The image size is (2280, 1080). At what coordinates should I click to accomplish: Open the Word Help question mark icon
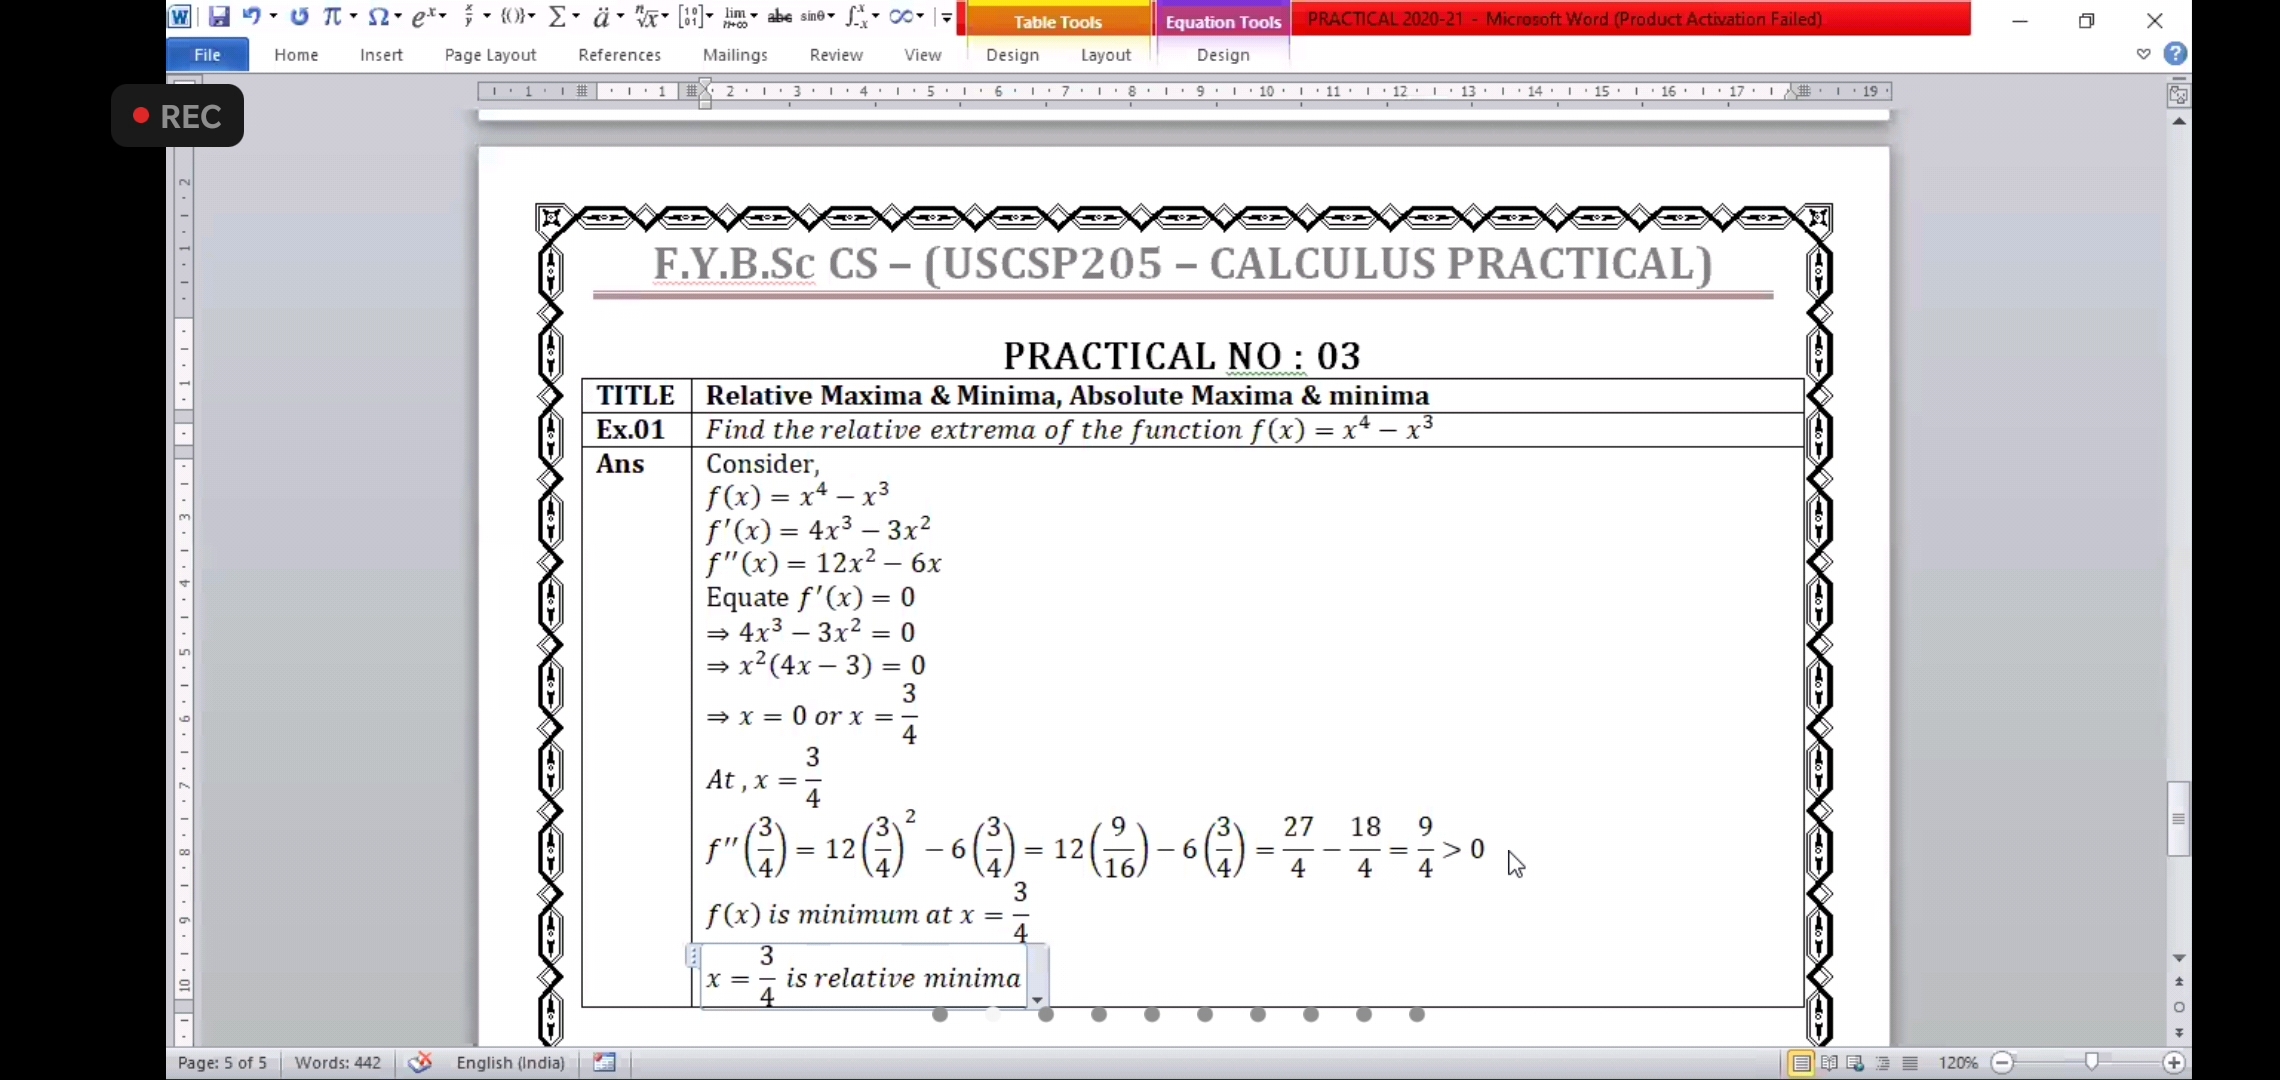pyautogui.click(x=2175, y=54)
